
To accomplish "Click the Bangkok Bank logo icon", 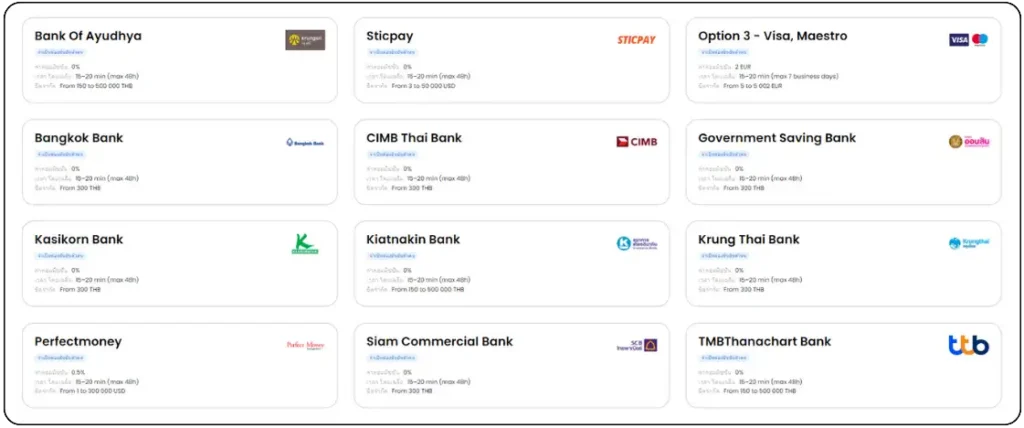I will 304,142.
